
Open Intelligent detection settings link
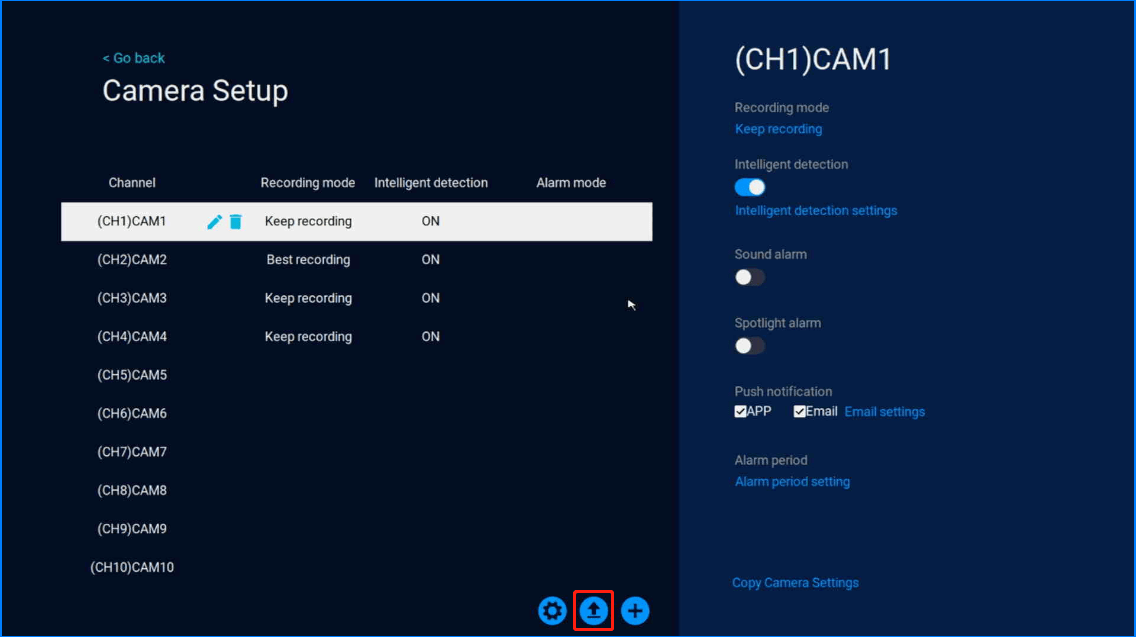click(816, 211)
